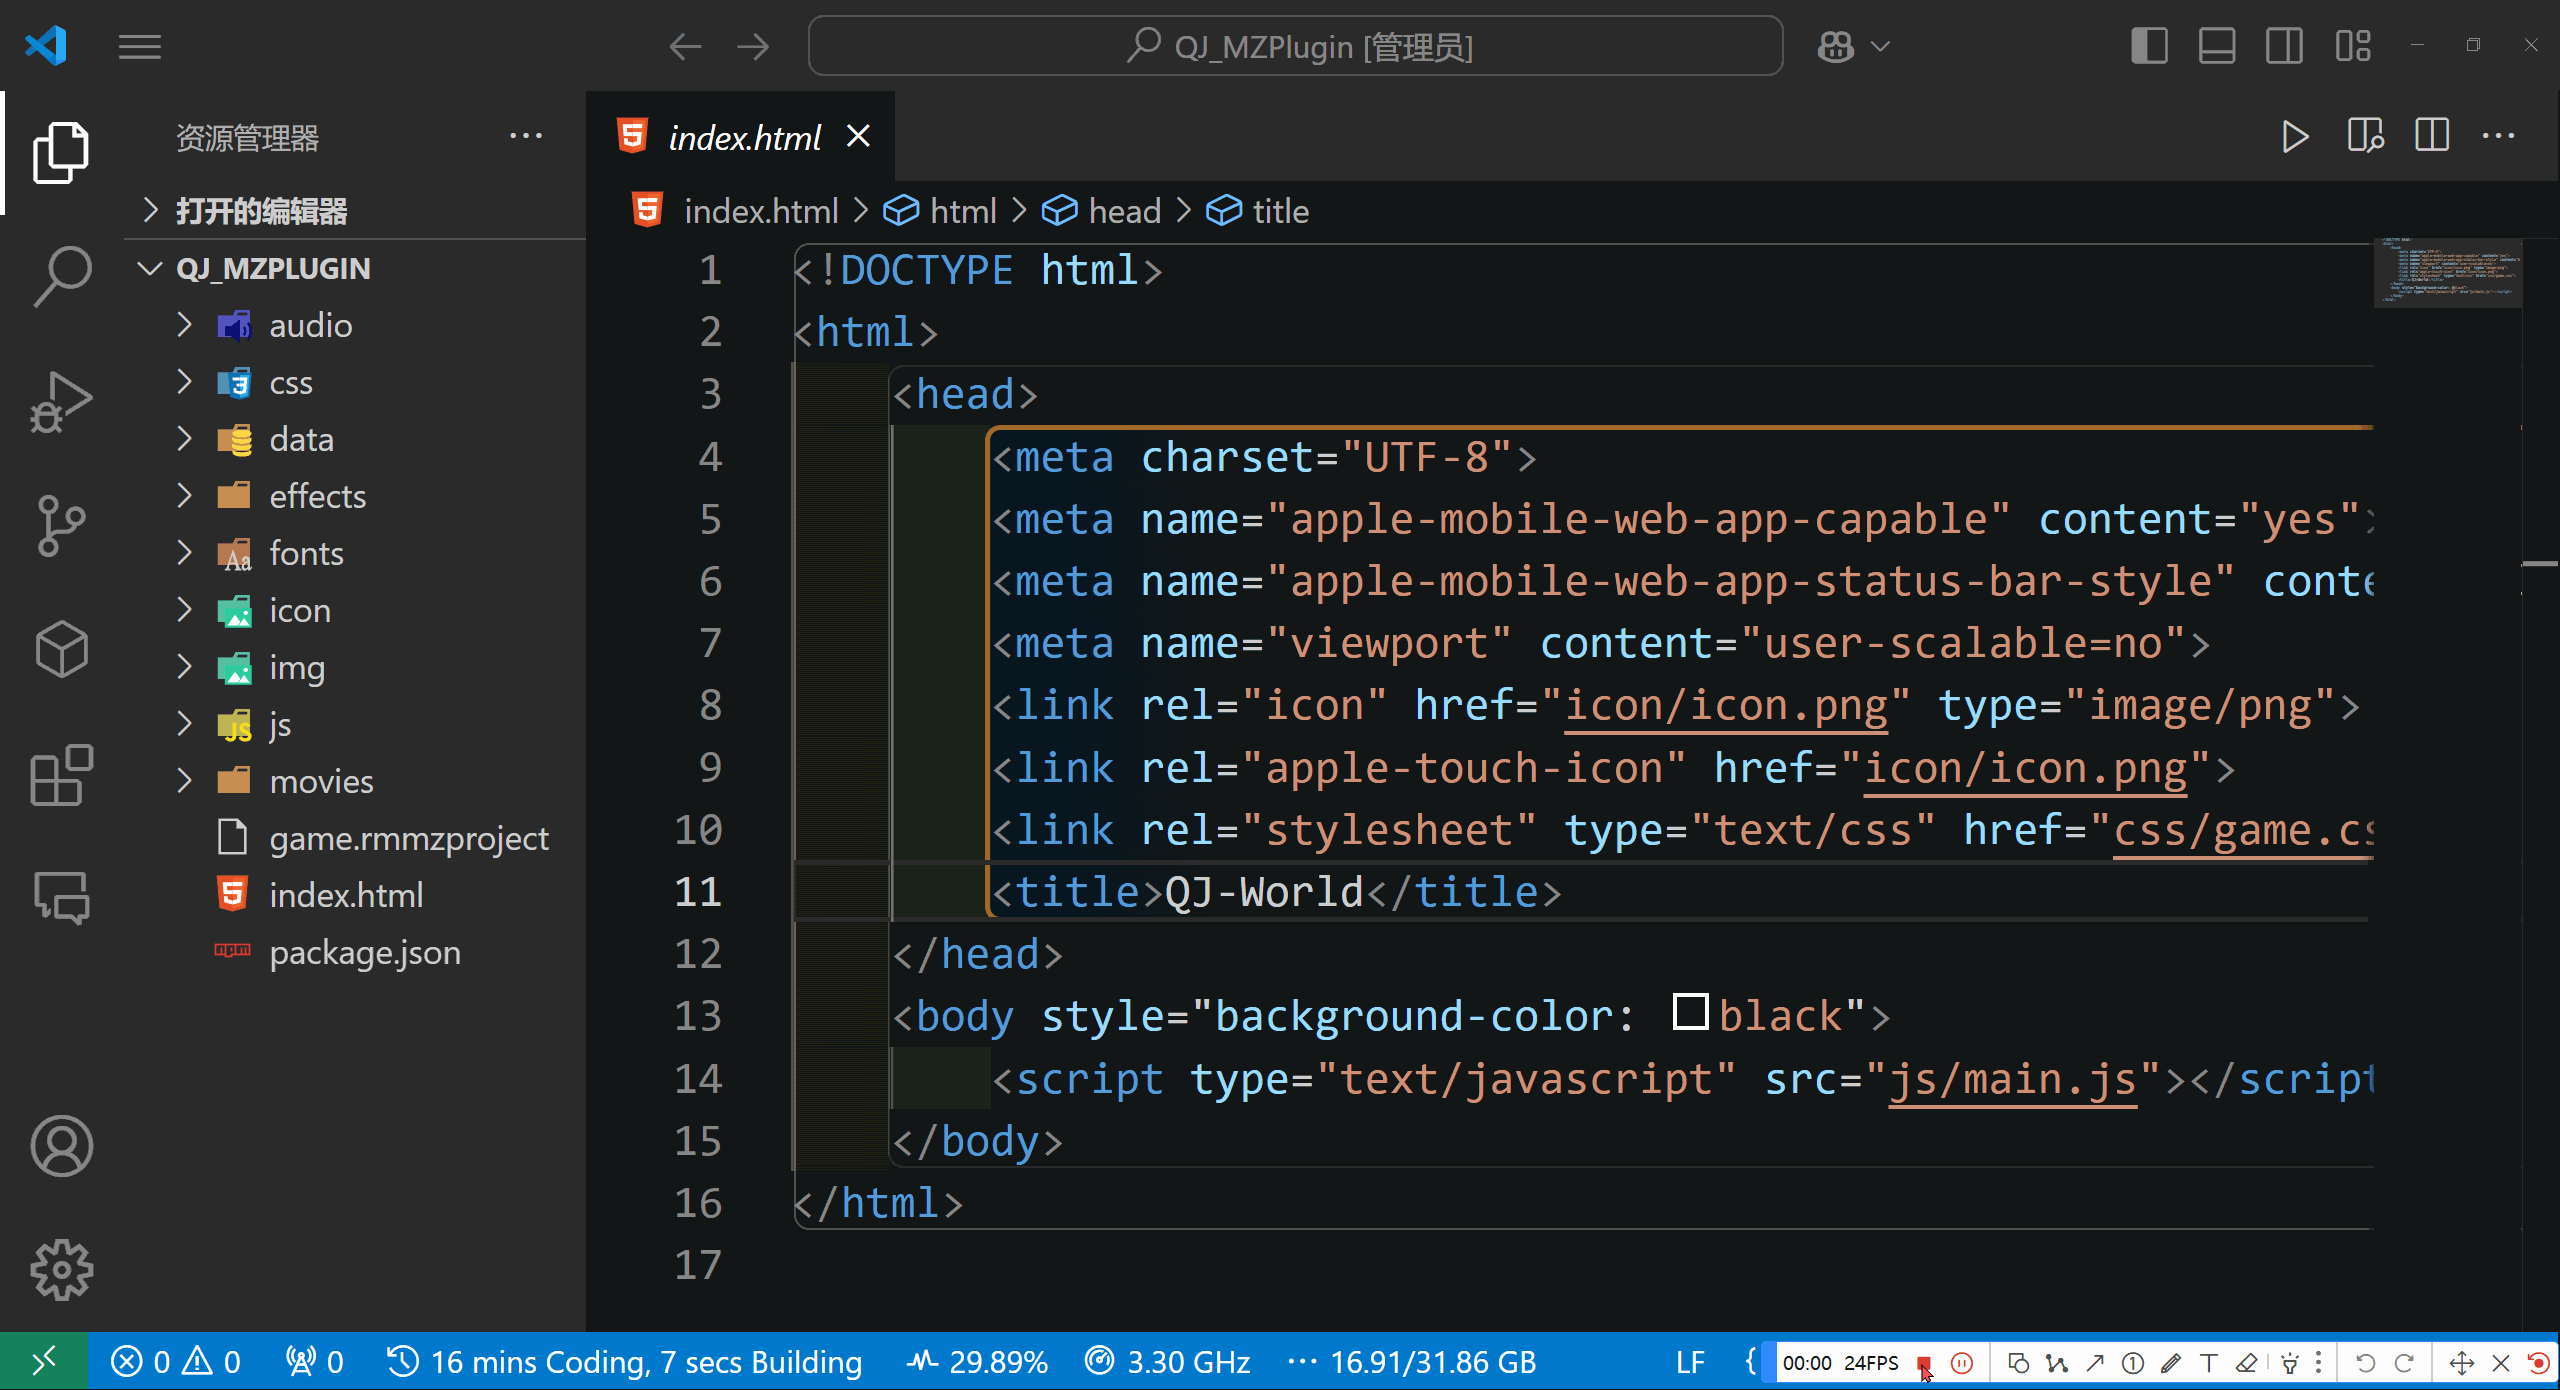Go back in navigation history
Viewport: 2560px width, 1390px height.
[x=686, y=46]
